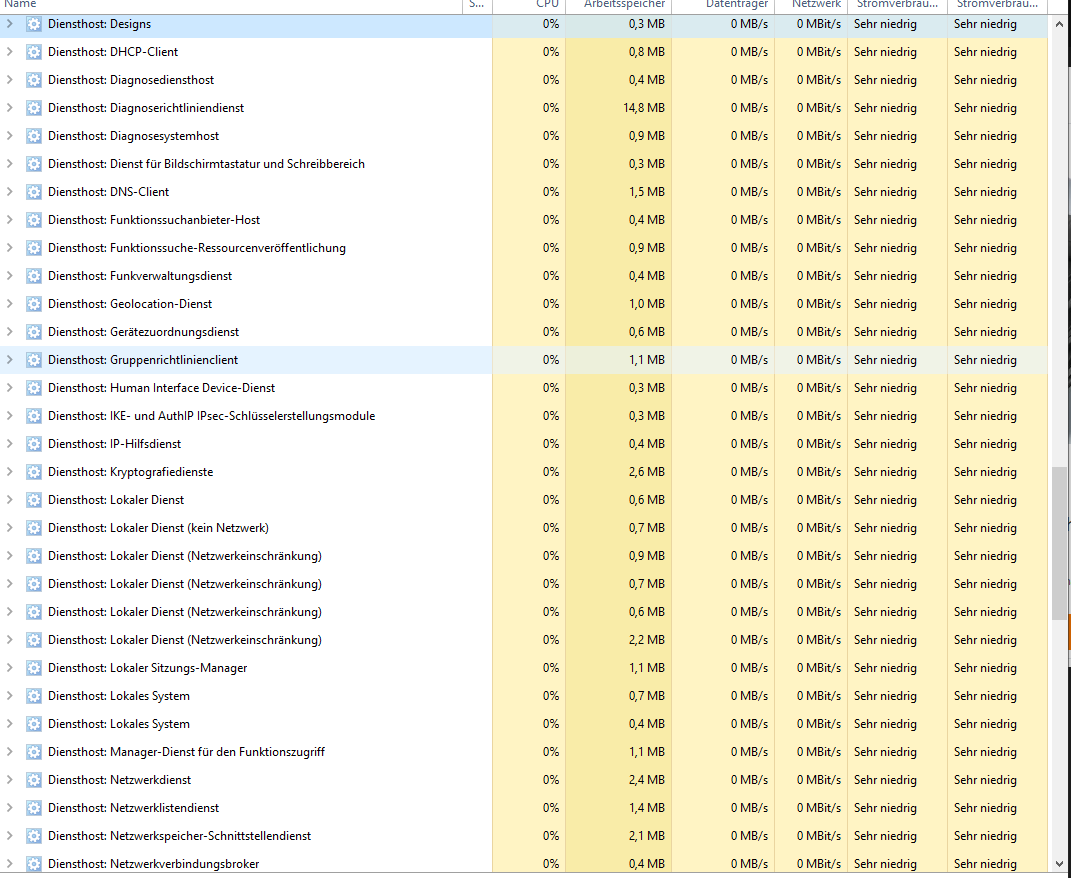This screenshot has height=878, width=1071.
Task: Click 0 MBit/s in the Netzwerklistendienst row
Action: (818, 808)
